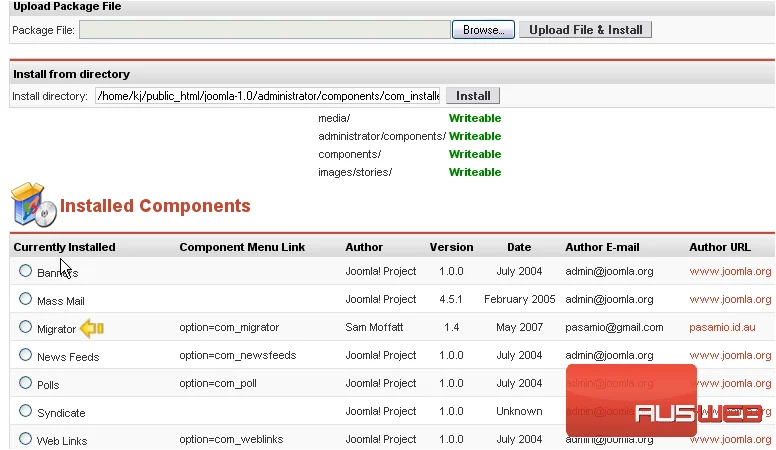This screenshot has height=450, width=776.
Task: Click the option=com_weblinks text
Action: click(231, 439)
